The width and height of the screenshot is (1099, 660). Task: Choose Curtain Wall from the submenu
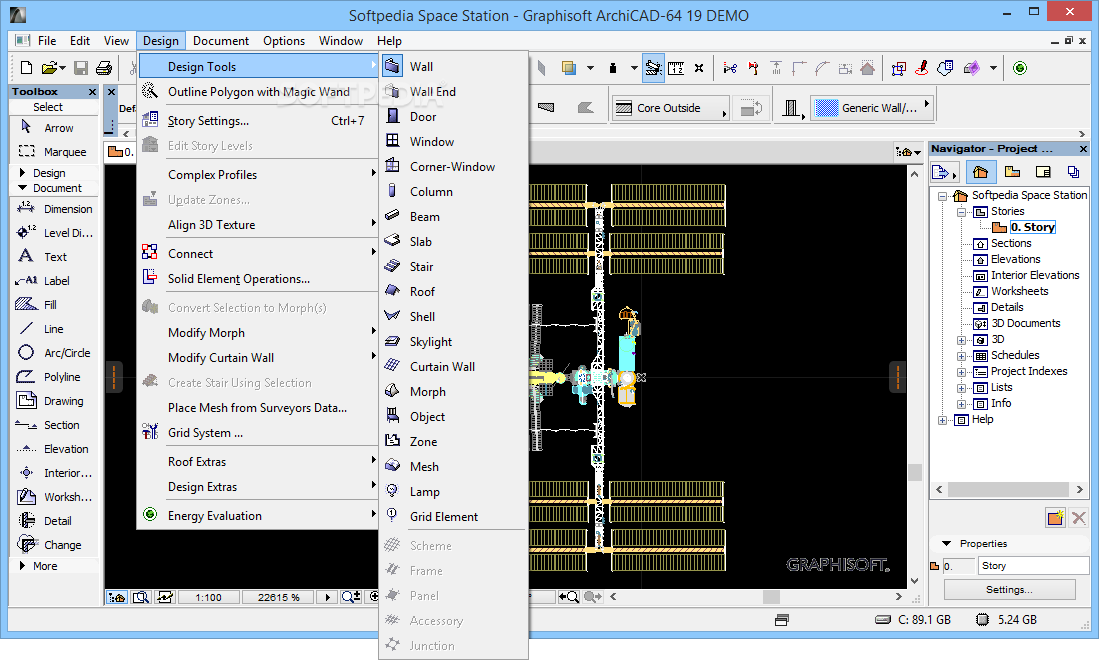(453, 366)
